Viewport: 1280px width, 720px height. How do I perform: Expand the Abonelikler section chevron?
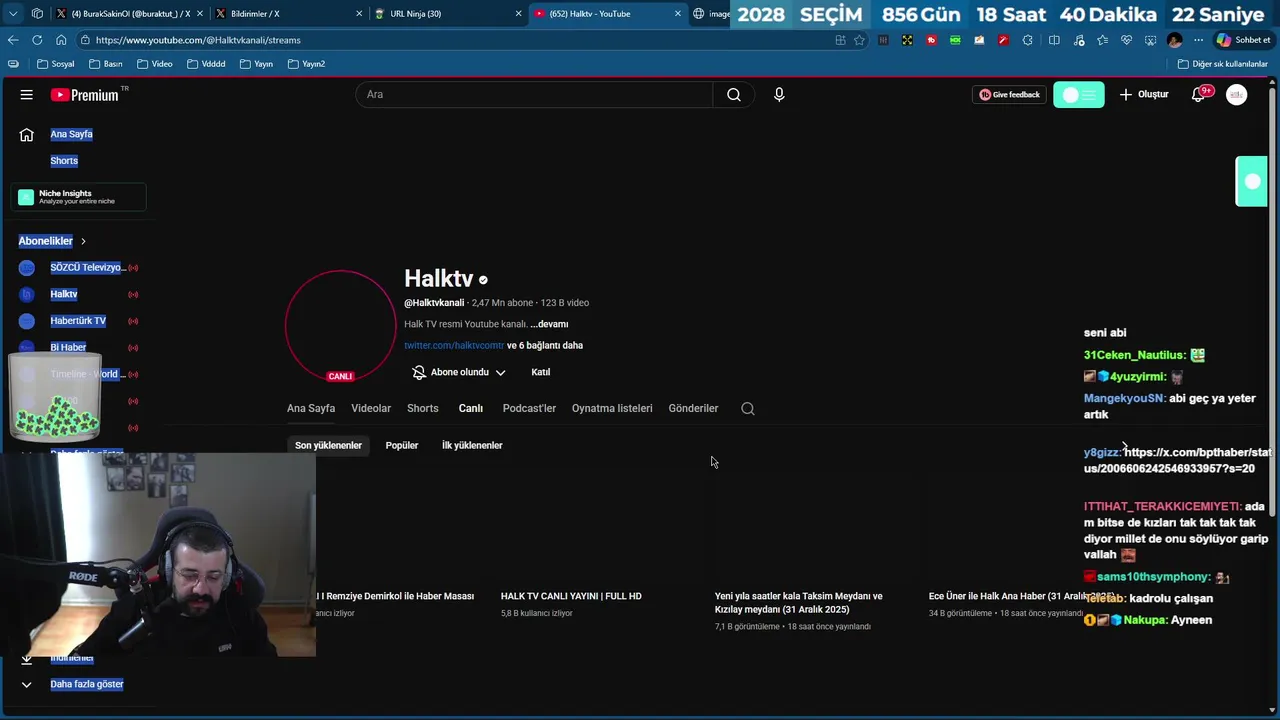pyautogui.click(x=83, y=241)
